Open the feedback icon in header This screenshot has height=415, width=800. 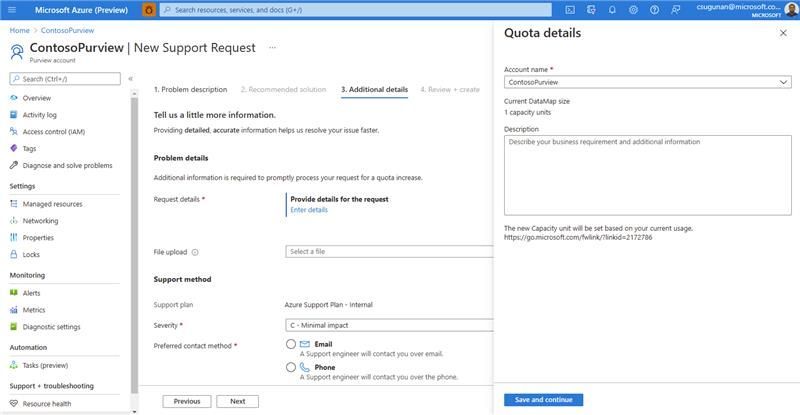click(676, 10)
